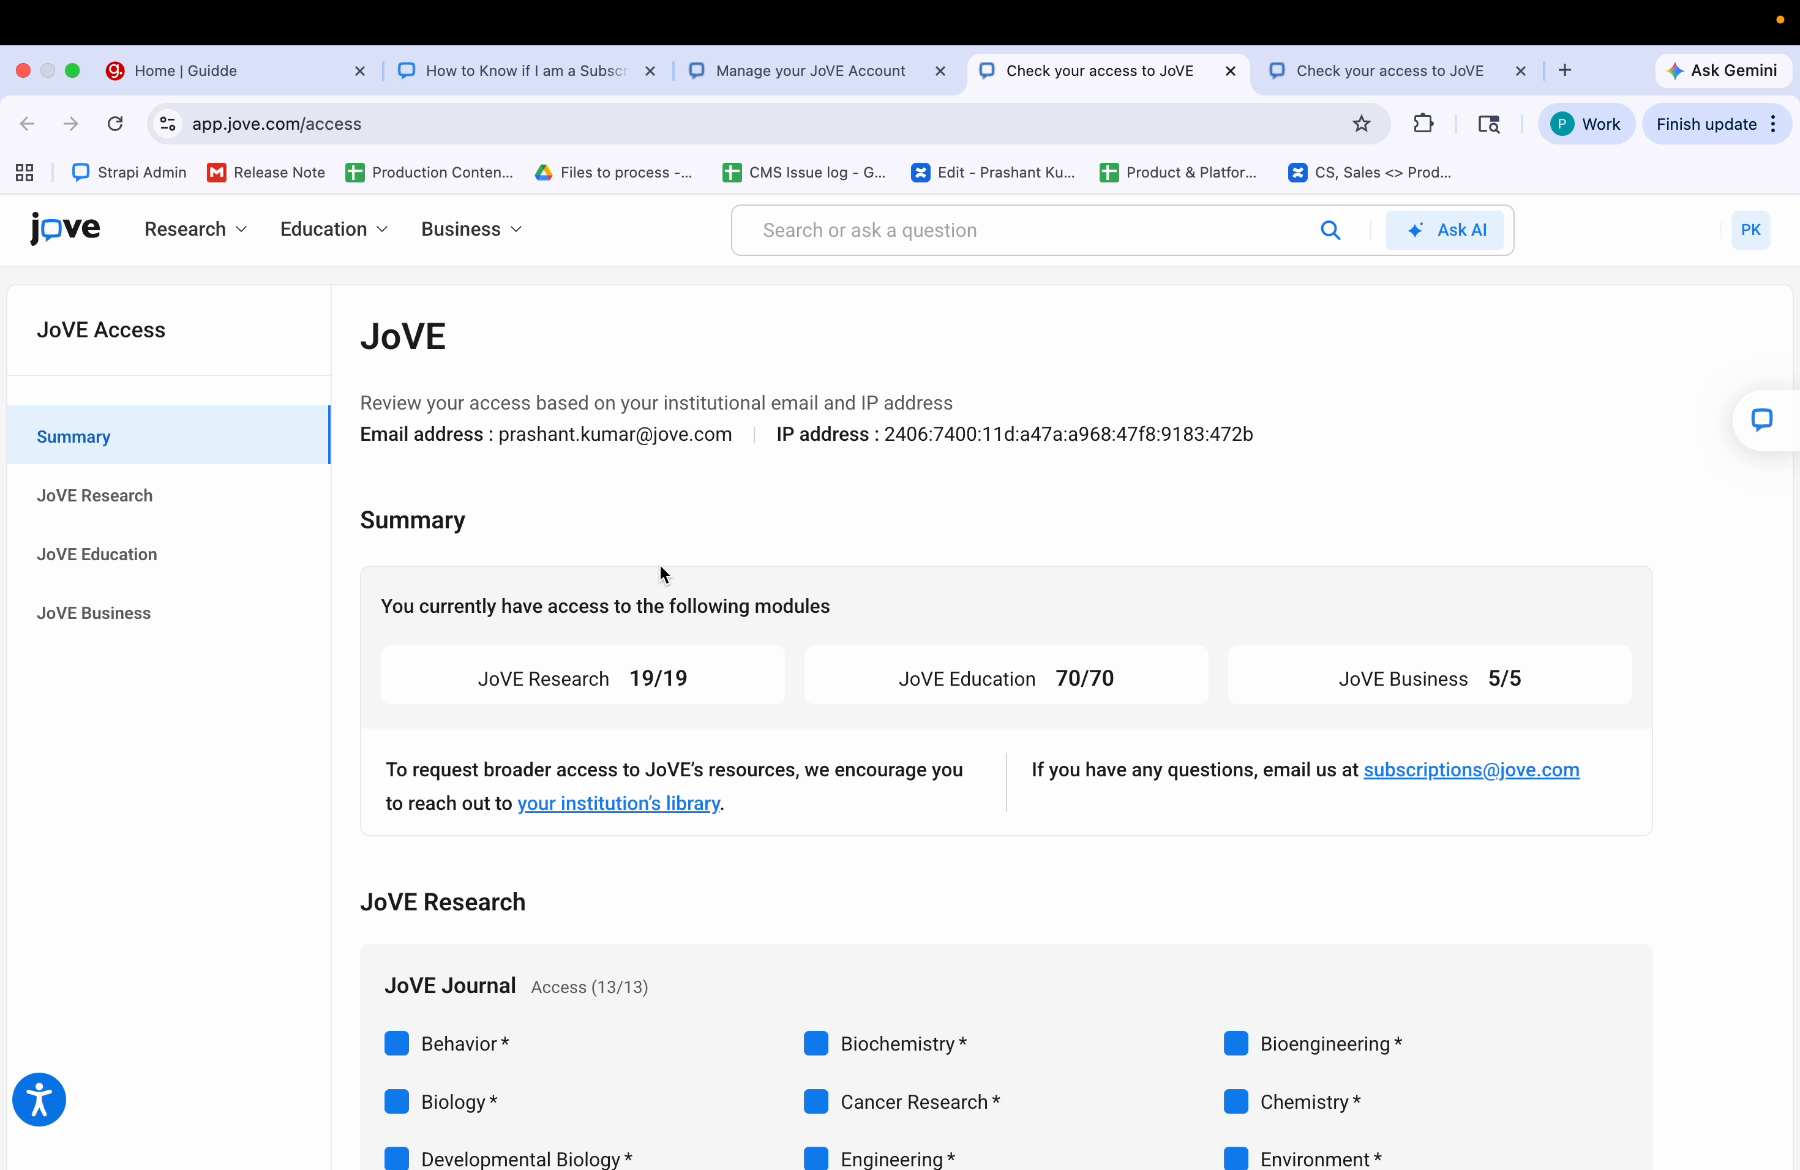Screen dimensions: 1800x1170
Task: Click the search magnifier icon
Action: click(1330, 230)
